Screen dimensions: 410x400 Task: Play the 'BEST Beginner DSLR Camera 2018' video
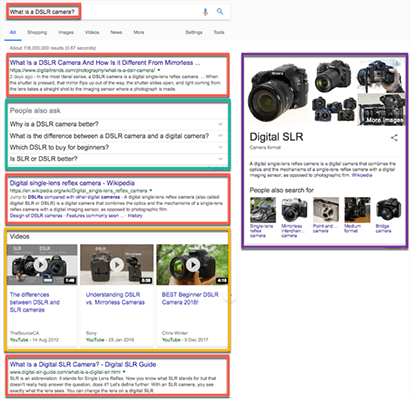[x=193, y=265]
